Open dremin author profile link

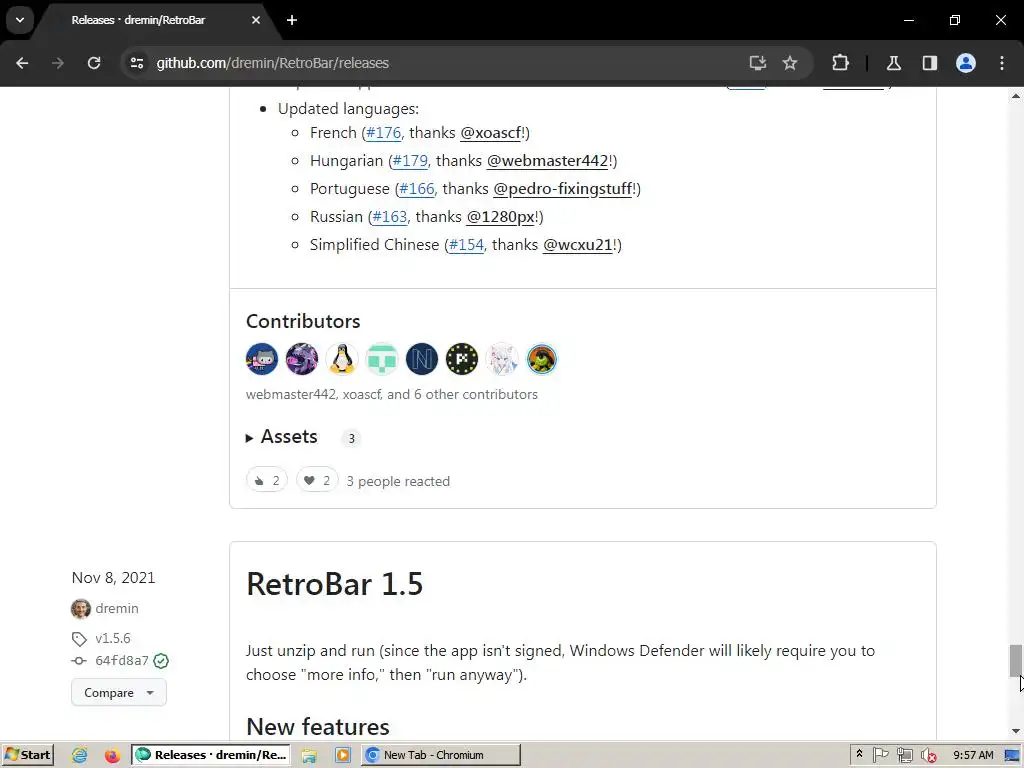tap(117, 609)
